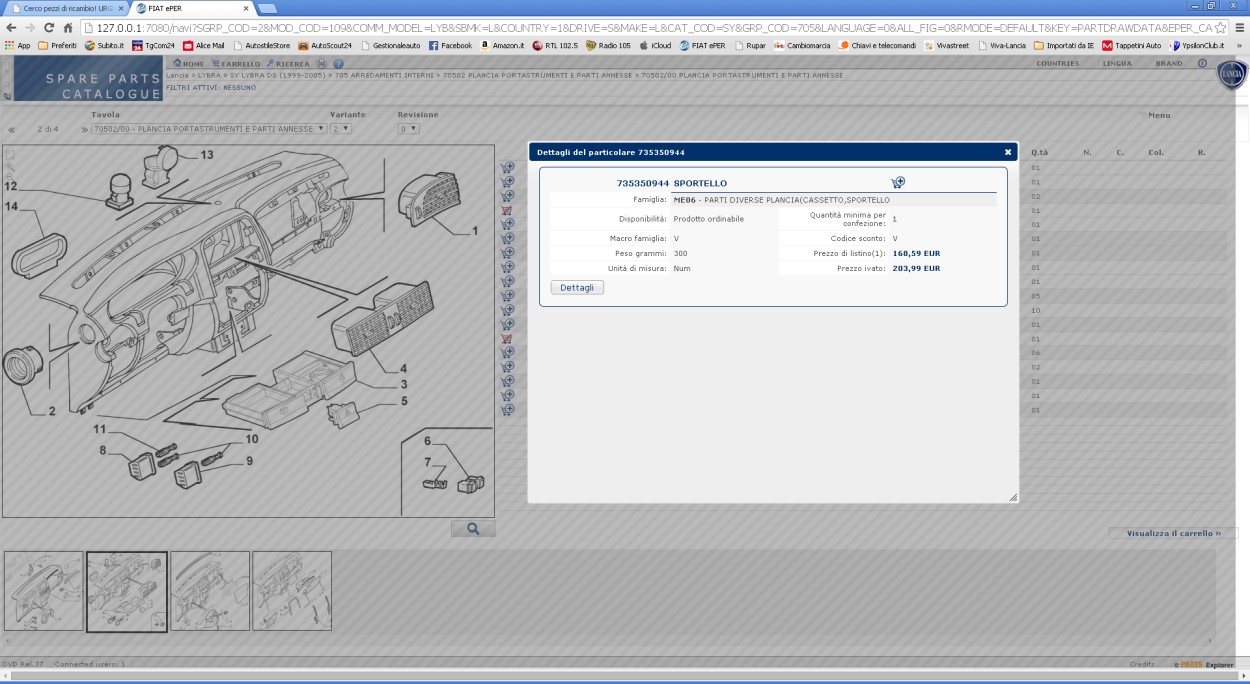The width and height of the screenshot is (1250, 684).
Task: Bookmark this page with the star icon
Action: coord(1220,28)
